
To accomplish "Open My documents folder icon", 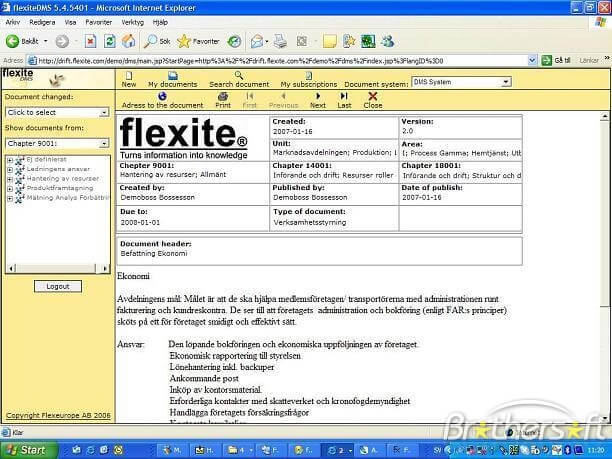I will [x=173, y=79].
